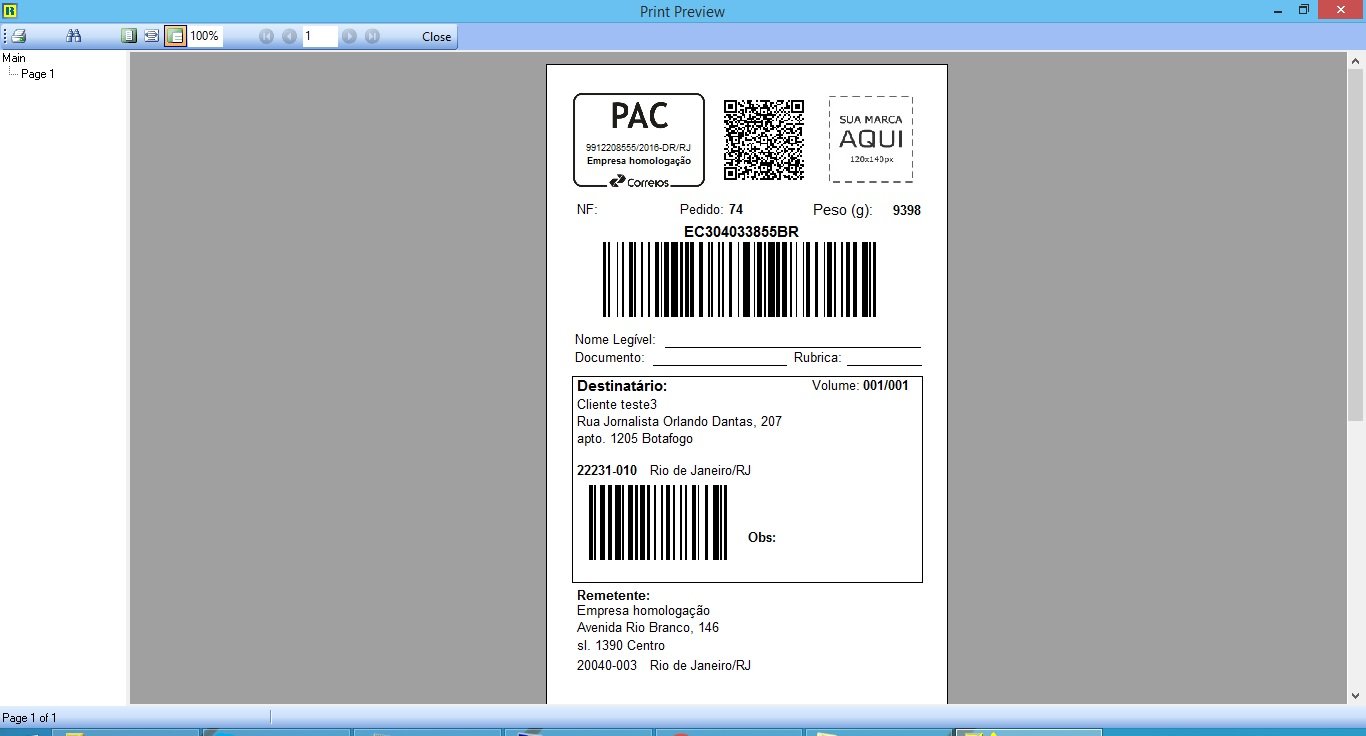1366x736 pixels.
Task: Click 'sl. 1390 Centro' text
Action: [x=621, y=646]
